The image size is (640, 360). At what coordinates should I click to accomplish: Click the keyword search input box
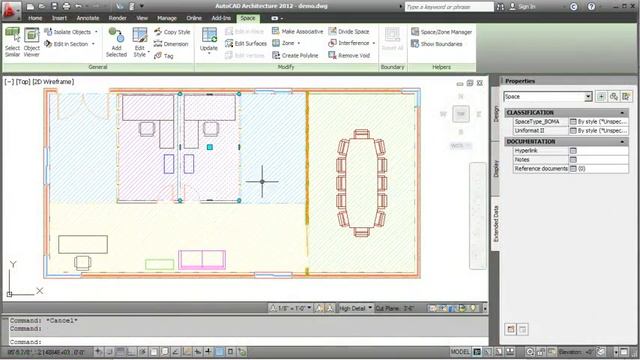click(449, 7)
